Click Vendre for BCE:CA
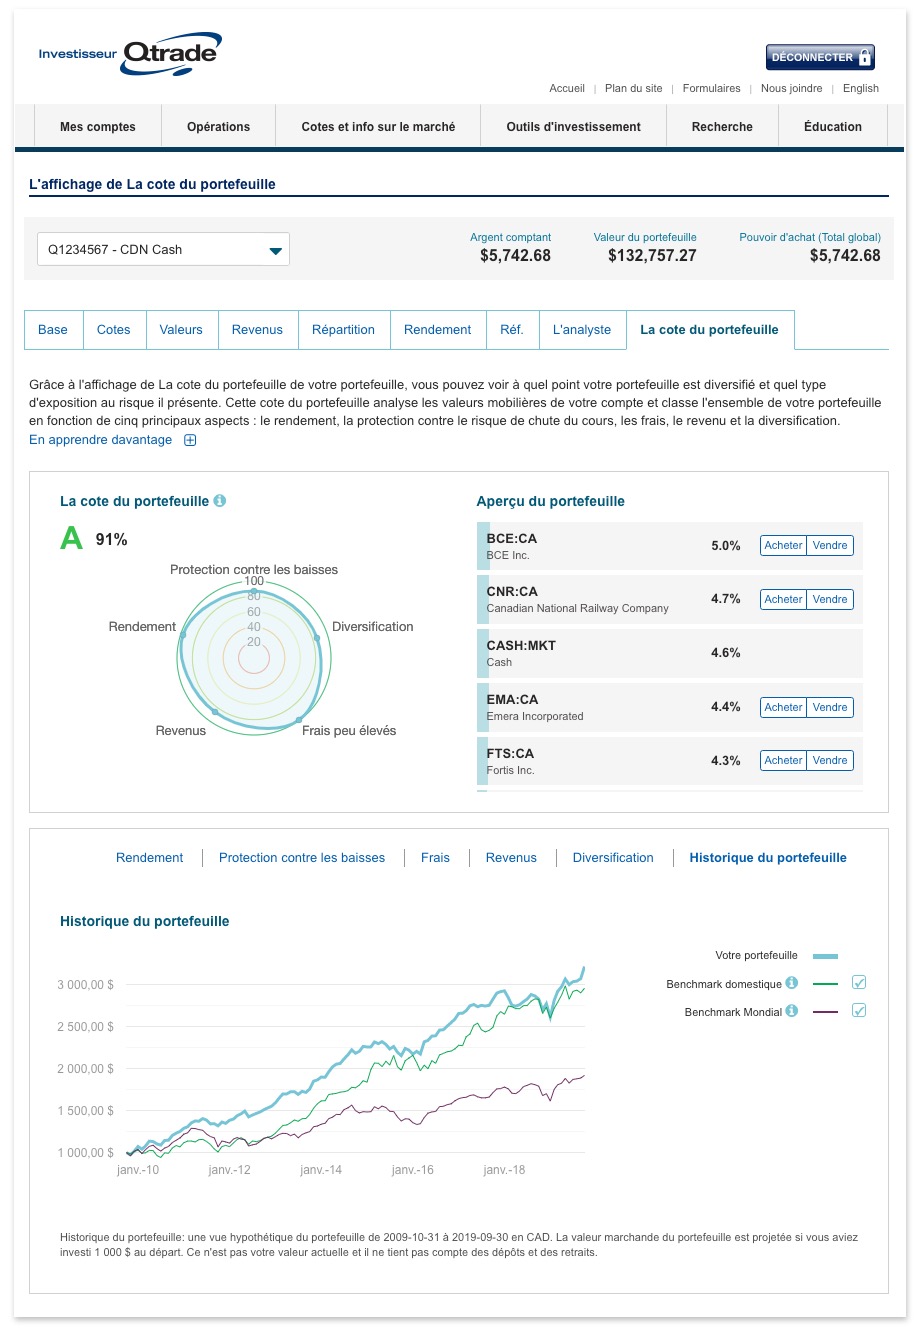The height and width of the screenshot is (1341, 923). tap(830, 546)
